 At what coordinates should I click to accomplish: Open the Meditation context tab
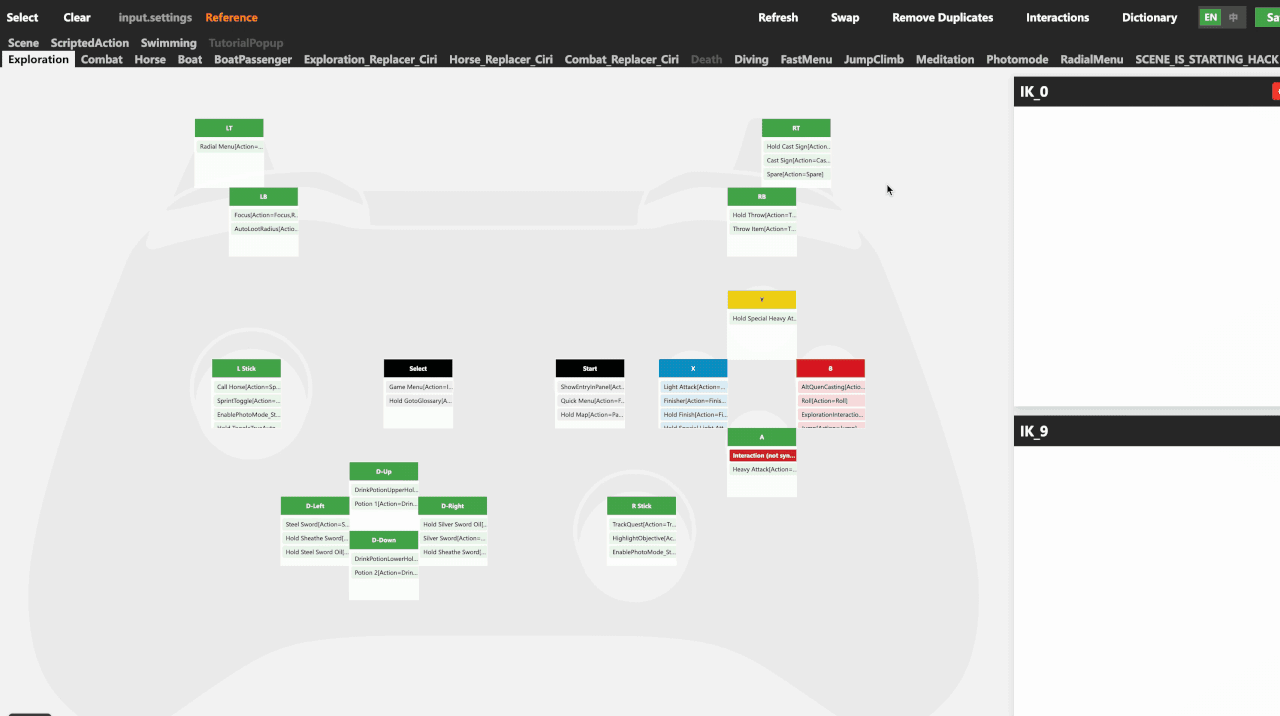pyautogui.click(x=945, y=59)
